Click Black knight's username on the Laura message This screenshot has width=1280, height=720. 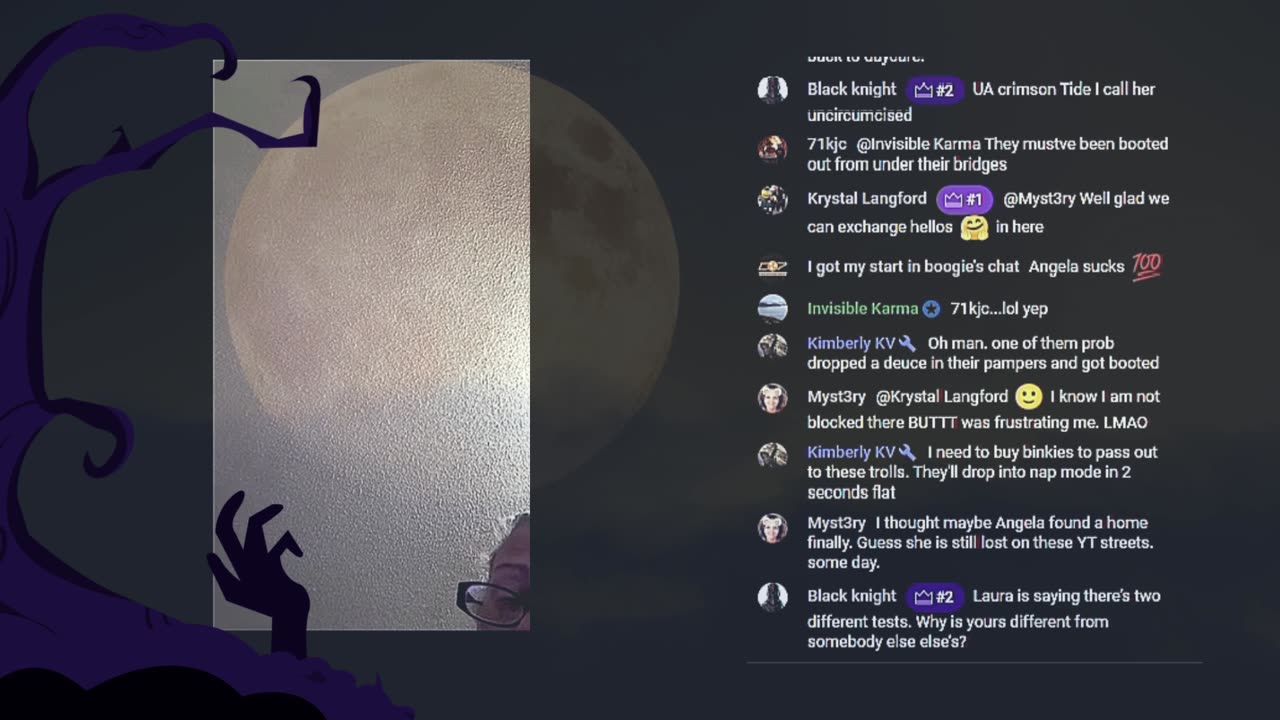(x=851, y=596)
